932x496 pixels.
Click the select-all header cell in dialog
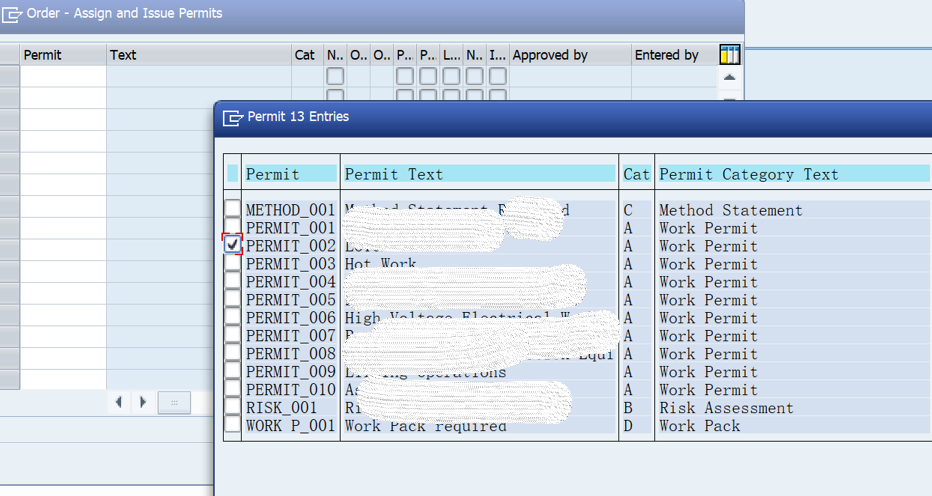tap(232, 174)
